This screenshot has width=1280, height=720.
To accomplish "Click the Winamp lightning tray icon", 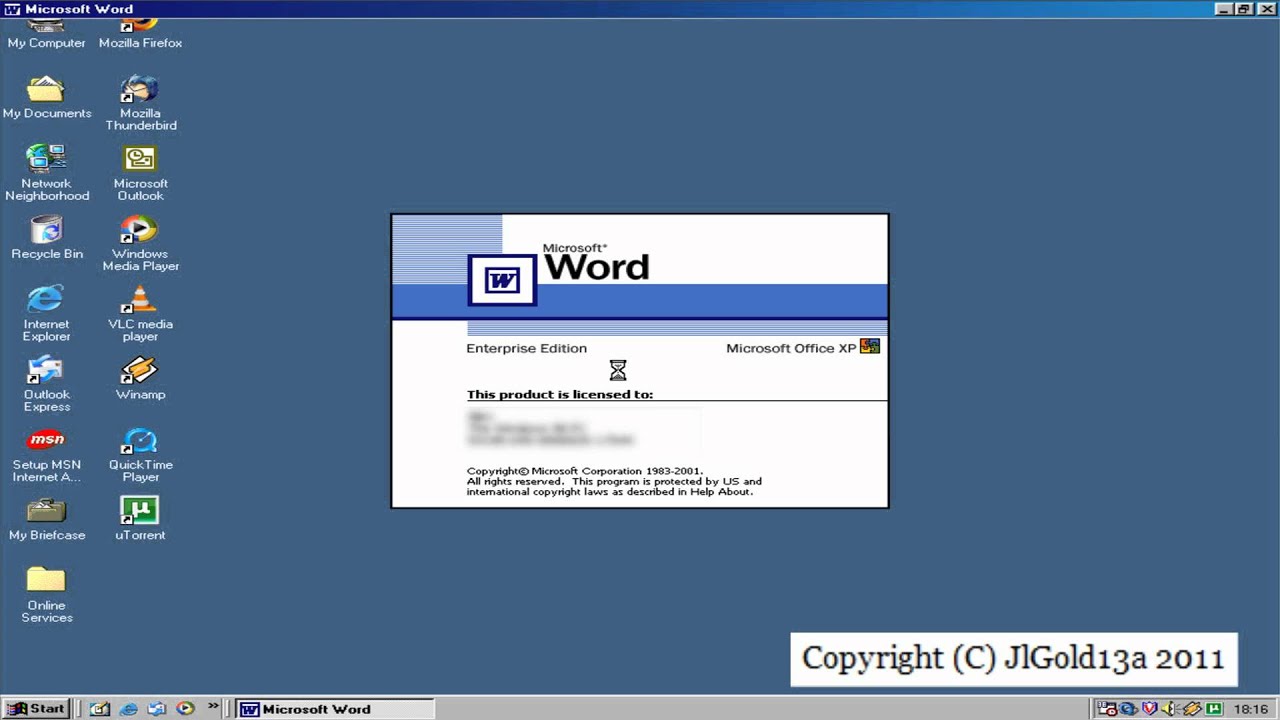I will pos(1192,709).
